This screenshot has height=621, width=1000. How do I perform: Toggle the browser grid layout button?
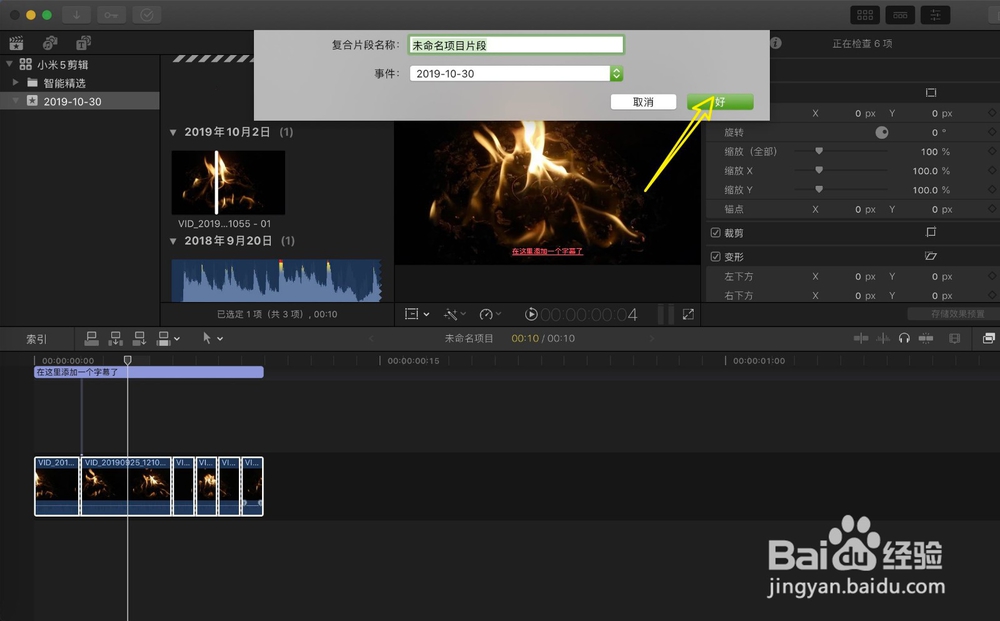865,15
